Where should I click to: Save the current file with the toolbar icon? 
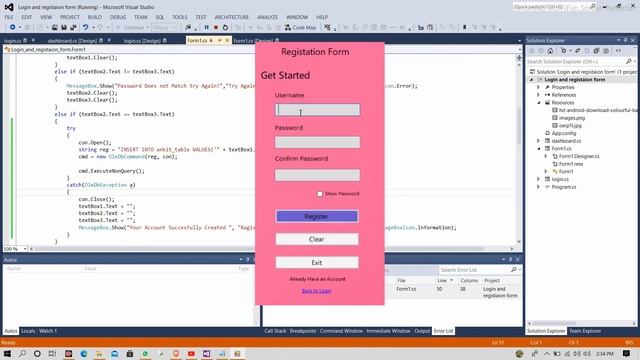[64, 27]
